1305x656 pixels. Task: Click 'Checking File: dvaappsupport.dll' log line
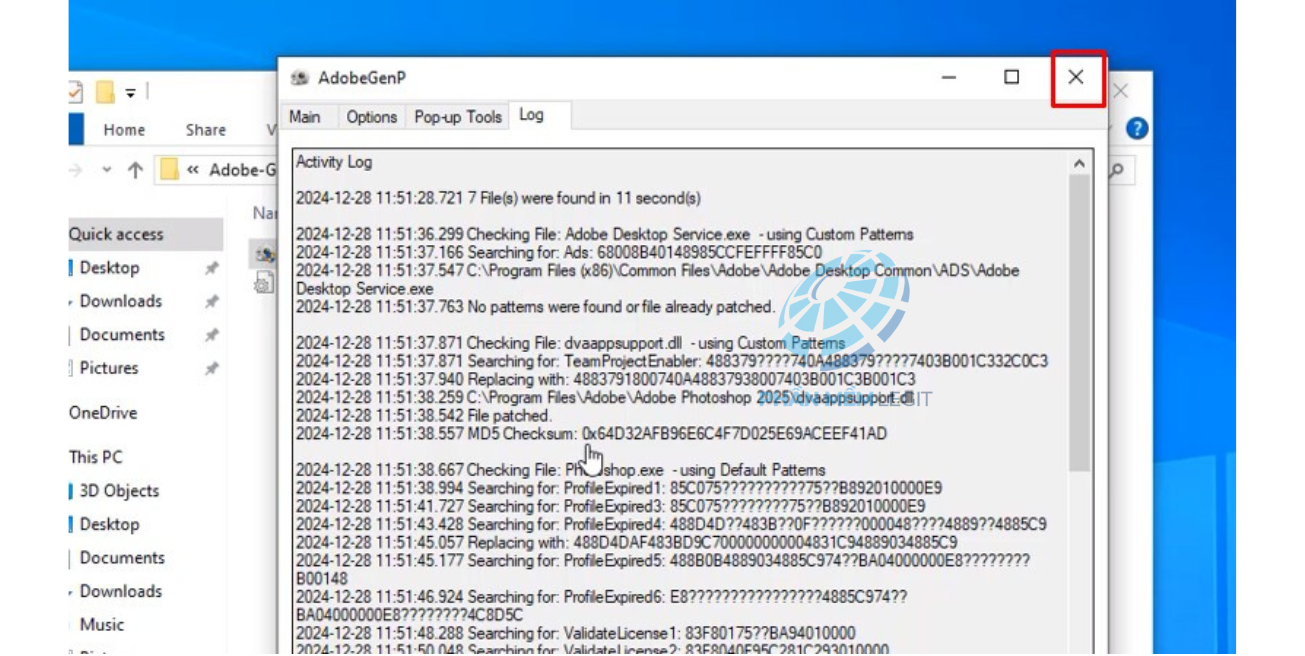tap(570, 343)
